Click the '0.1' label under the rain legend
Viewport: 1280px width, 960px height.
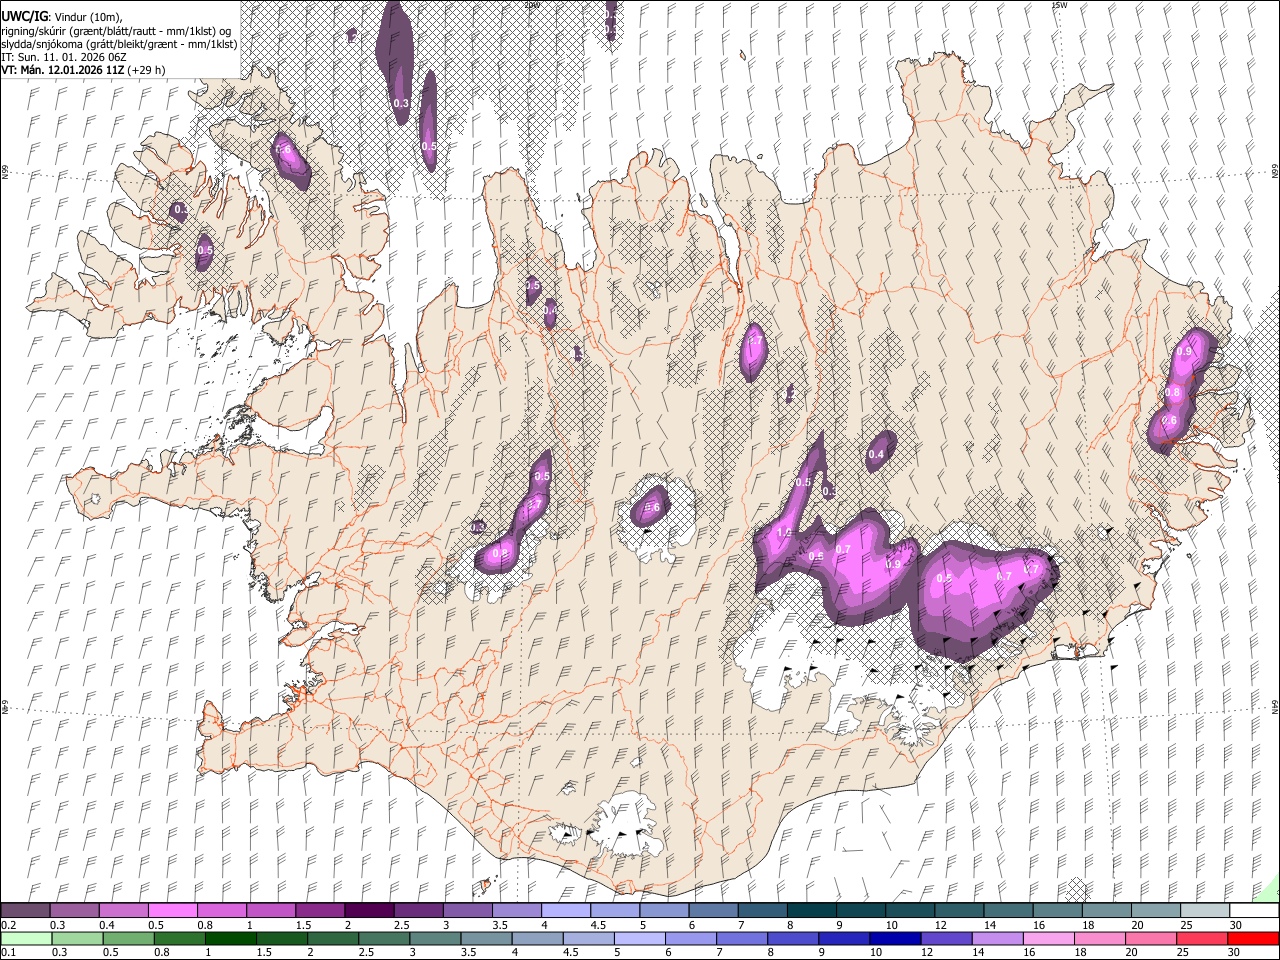coord(9,952)
